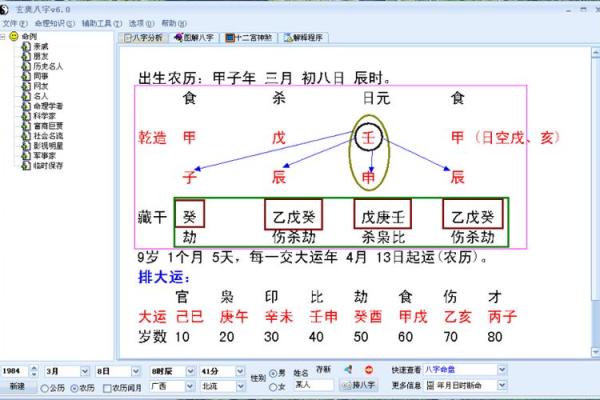Open the 广西 province dropdown
This screenshot has height=400, width=600.
click(x=190, y=386)
